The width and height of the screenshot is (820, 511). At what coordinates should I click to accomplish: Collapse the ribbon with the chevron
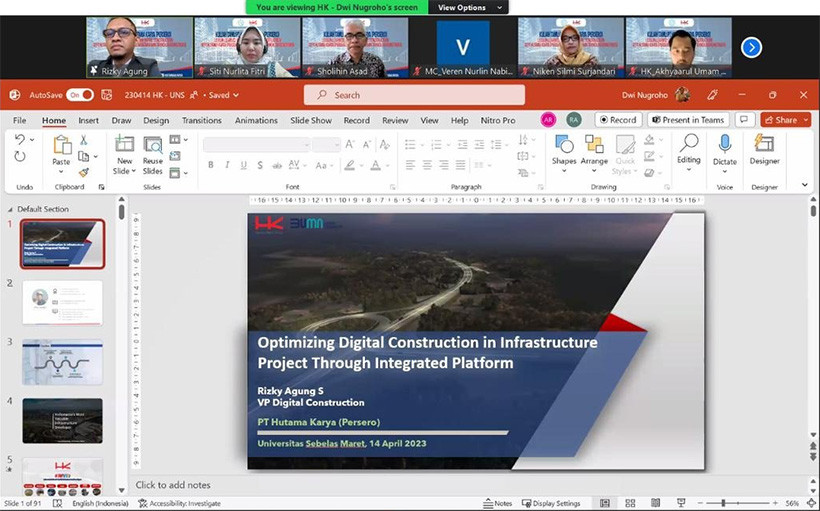click(x=805, y=185)
